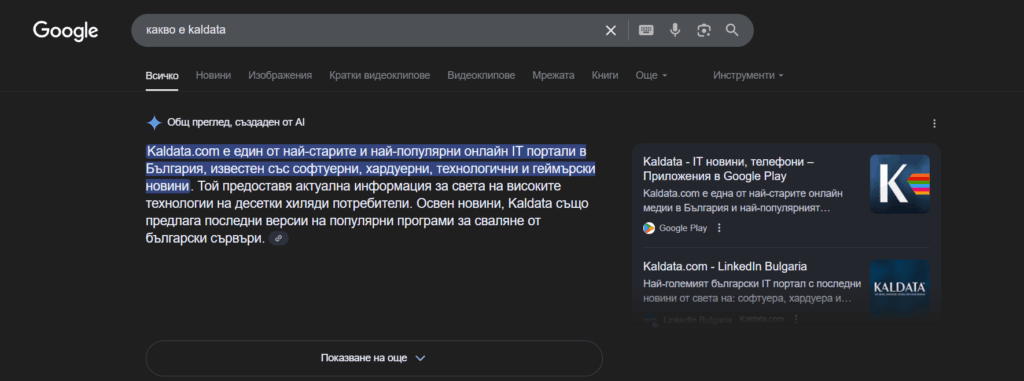The width and height of the screenshot is (1024, 381).
Task: Open the KALDATA LinkedIn logo thumbnail
Action: (x=899, y=289)
